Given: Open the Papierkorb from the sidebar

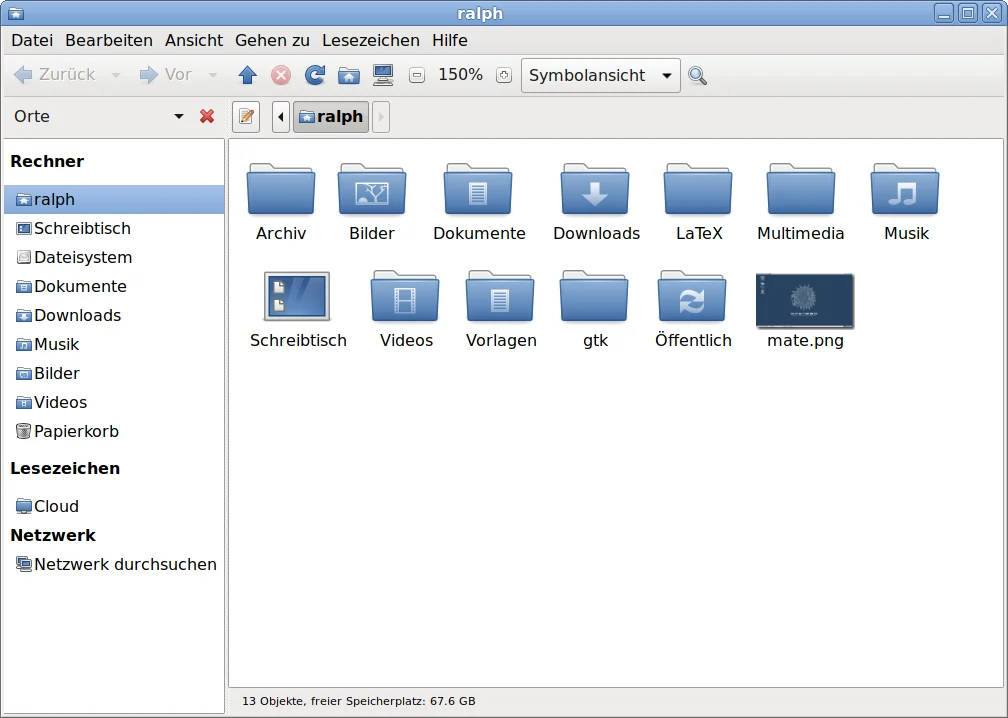Looking at the screenshot, I should [x=76, y=431].
